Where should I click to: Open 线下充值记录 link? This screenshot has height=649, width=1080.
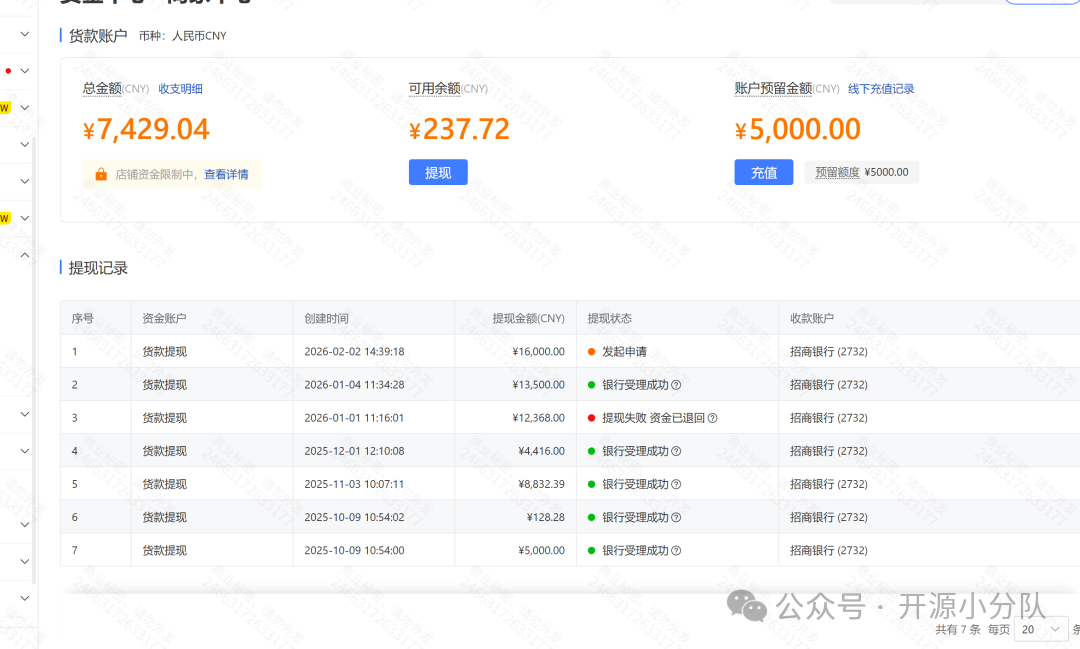tap(881, 89)
